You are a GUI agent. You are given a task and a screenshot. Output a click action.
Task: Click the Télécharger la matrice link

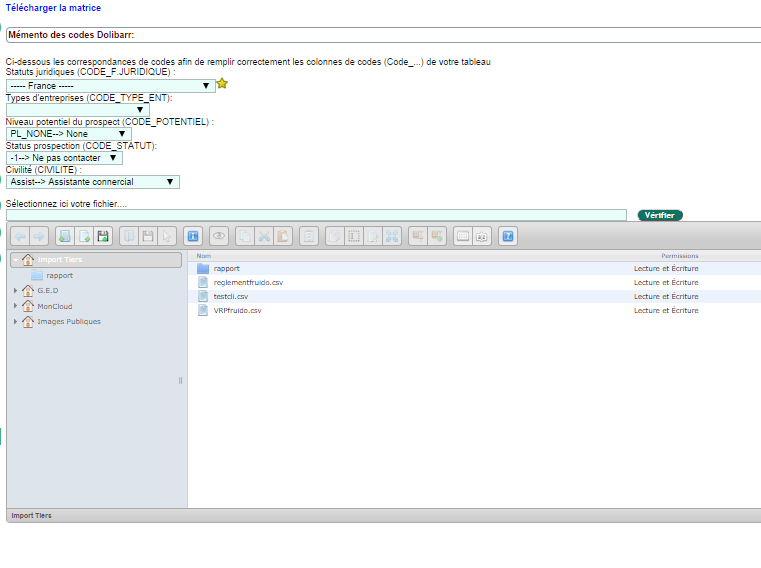[53, 8]
